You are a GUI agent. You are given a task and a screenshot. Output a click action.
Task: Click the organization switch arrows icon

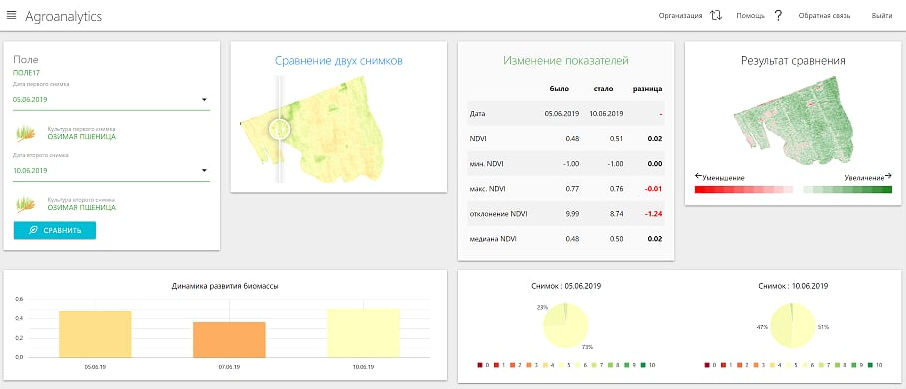[x=716, y=16]
